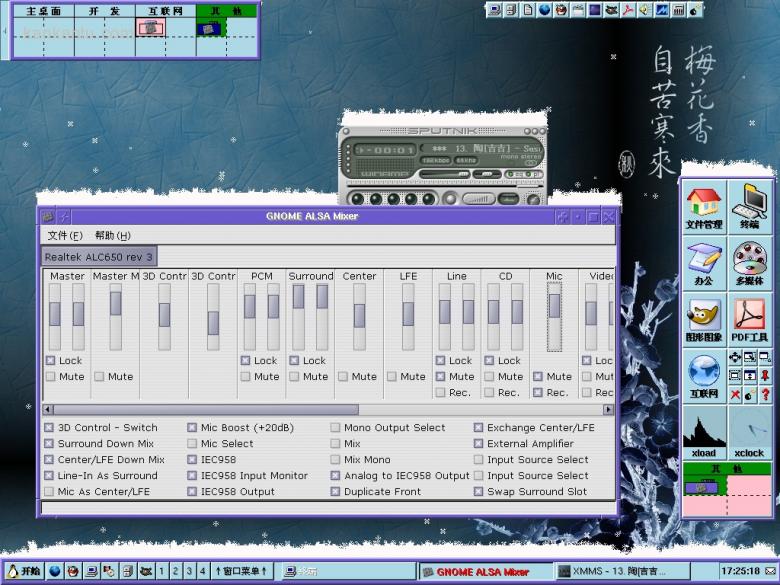Open the 帮助(H) menu

112,235
